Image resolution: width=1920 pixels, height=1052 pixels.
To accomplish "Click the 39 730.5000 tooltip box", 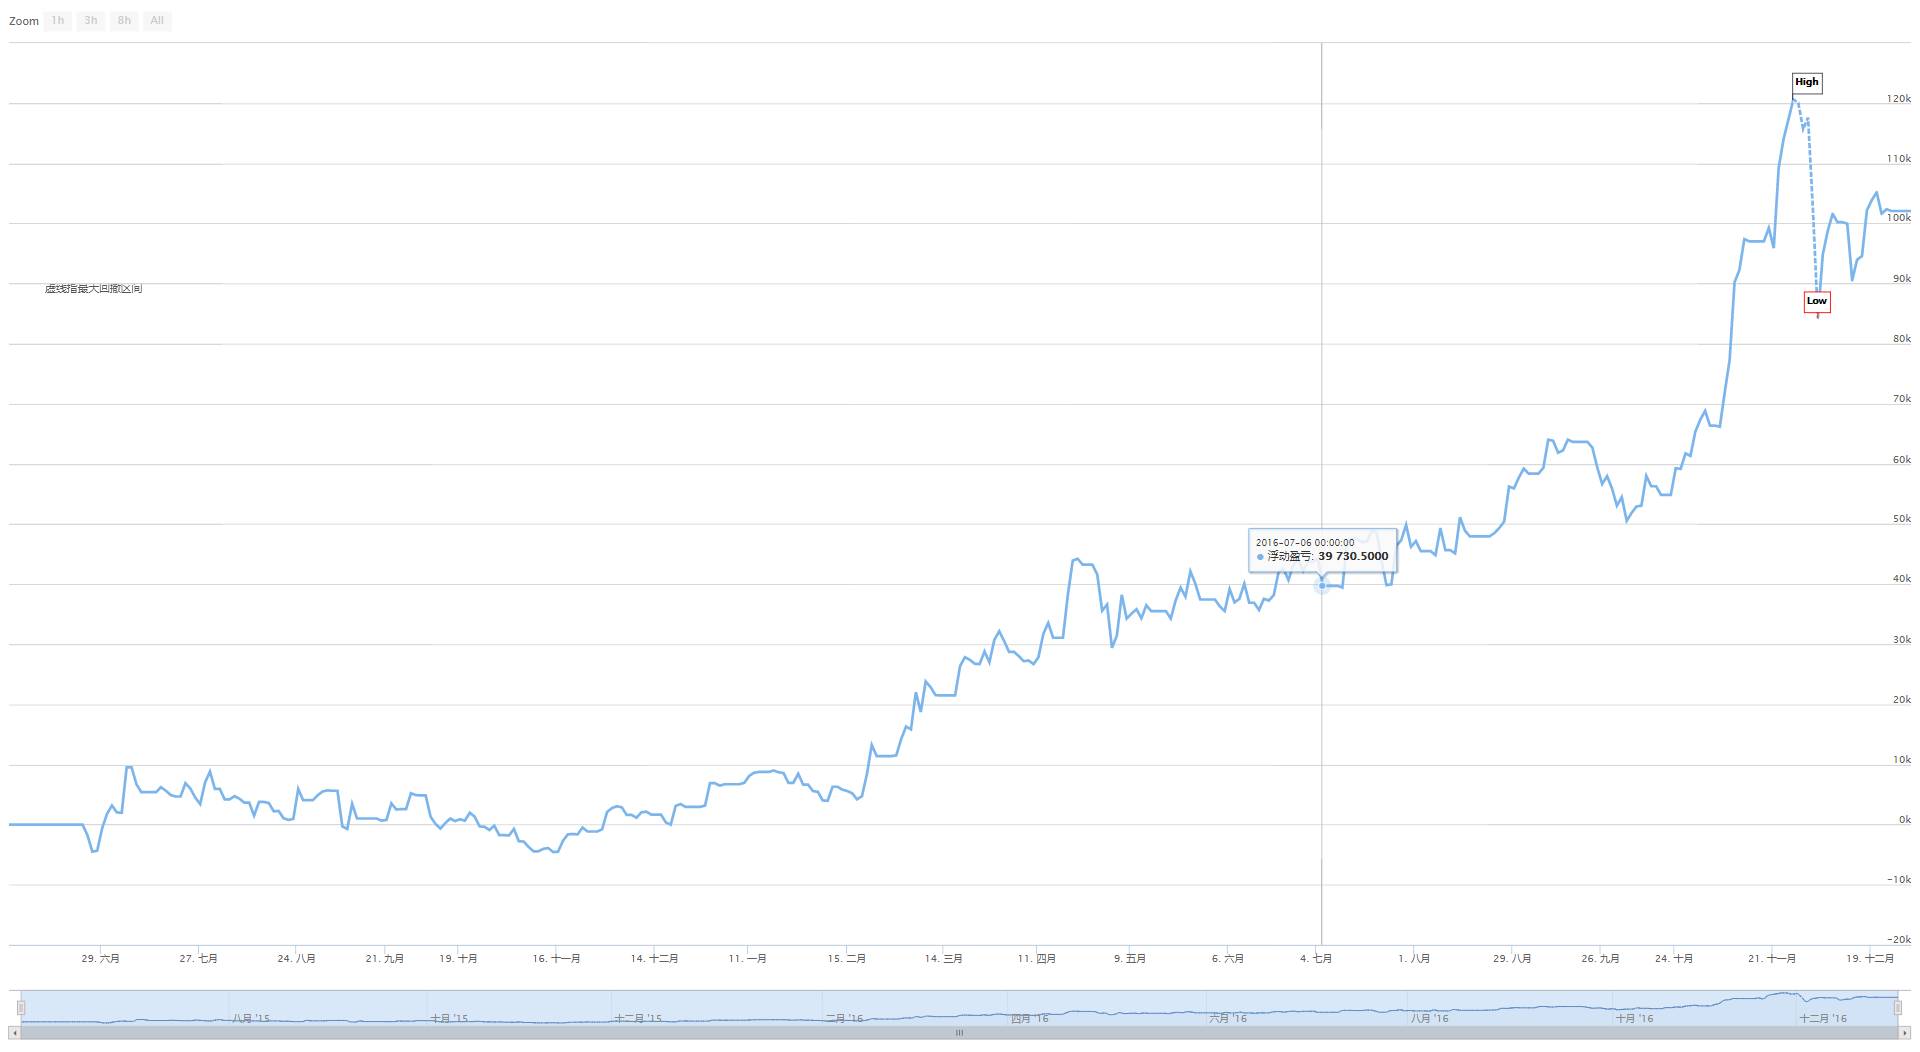I will 1322,550.
